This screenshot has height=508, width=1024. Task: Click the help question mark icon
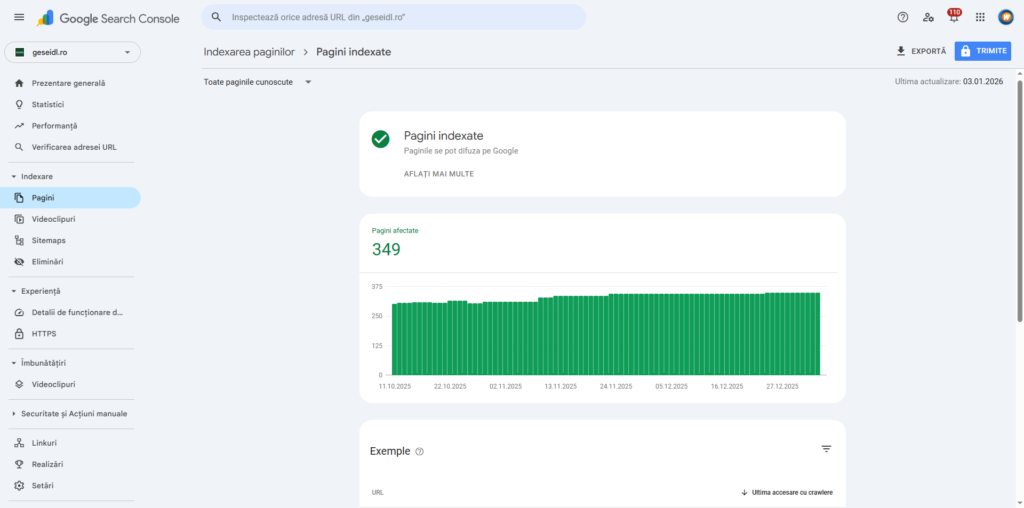903,17
